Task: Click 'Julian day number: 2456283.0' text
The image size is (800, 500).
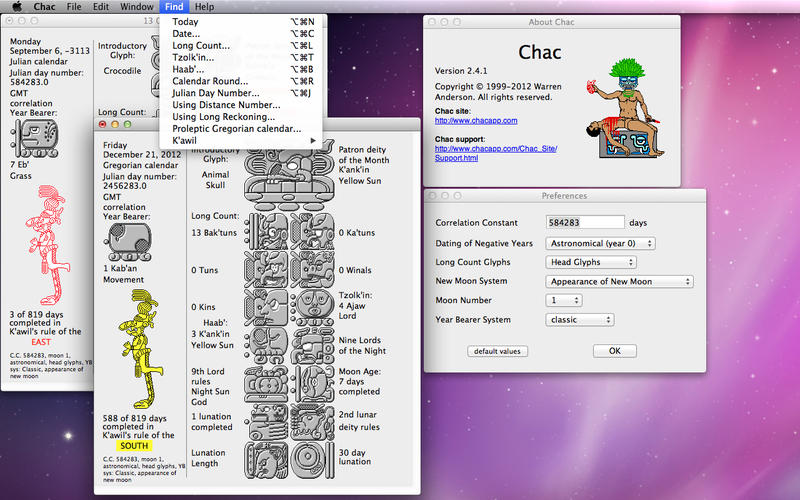Action: 140,181
